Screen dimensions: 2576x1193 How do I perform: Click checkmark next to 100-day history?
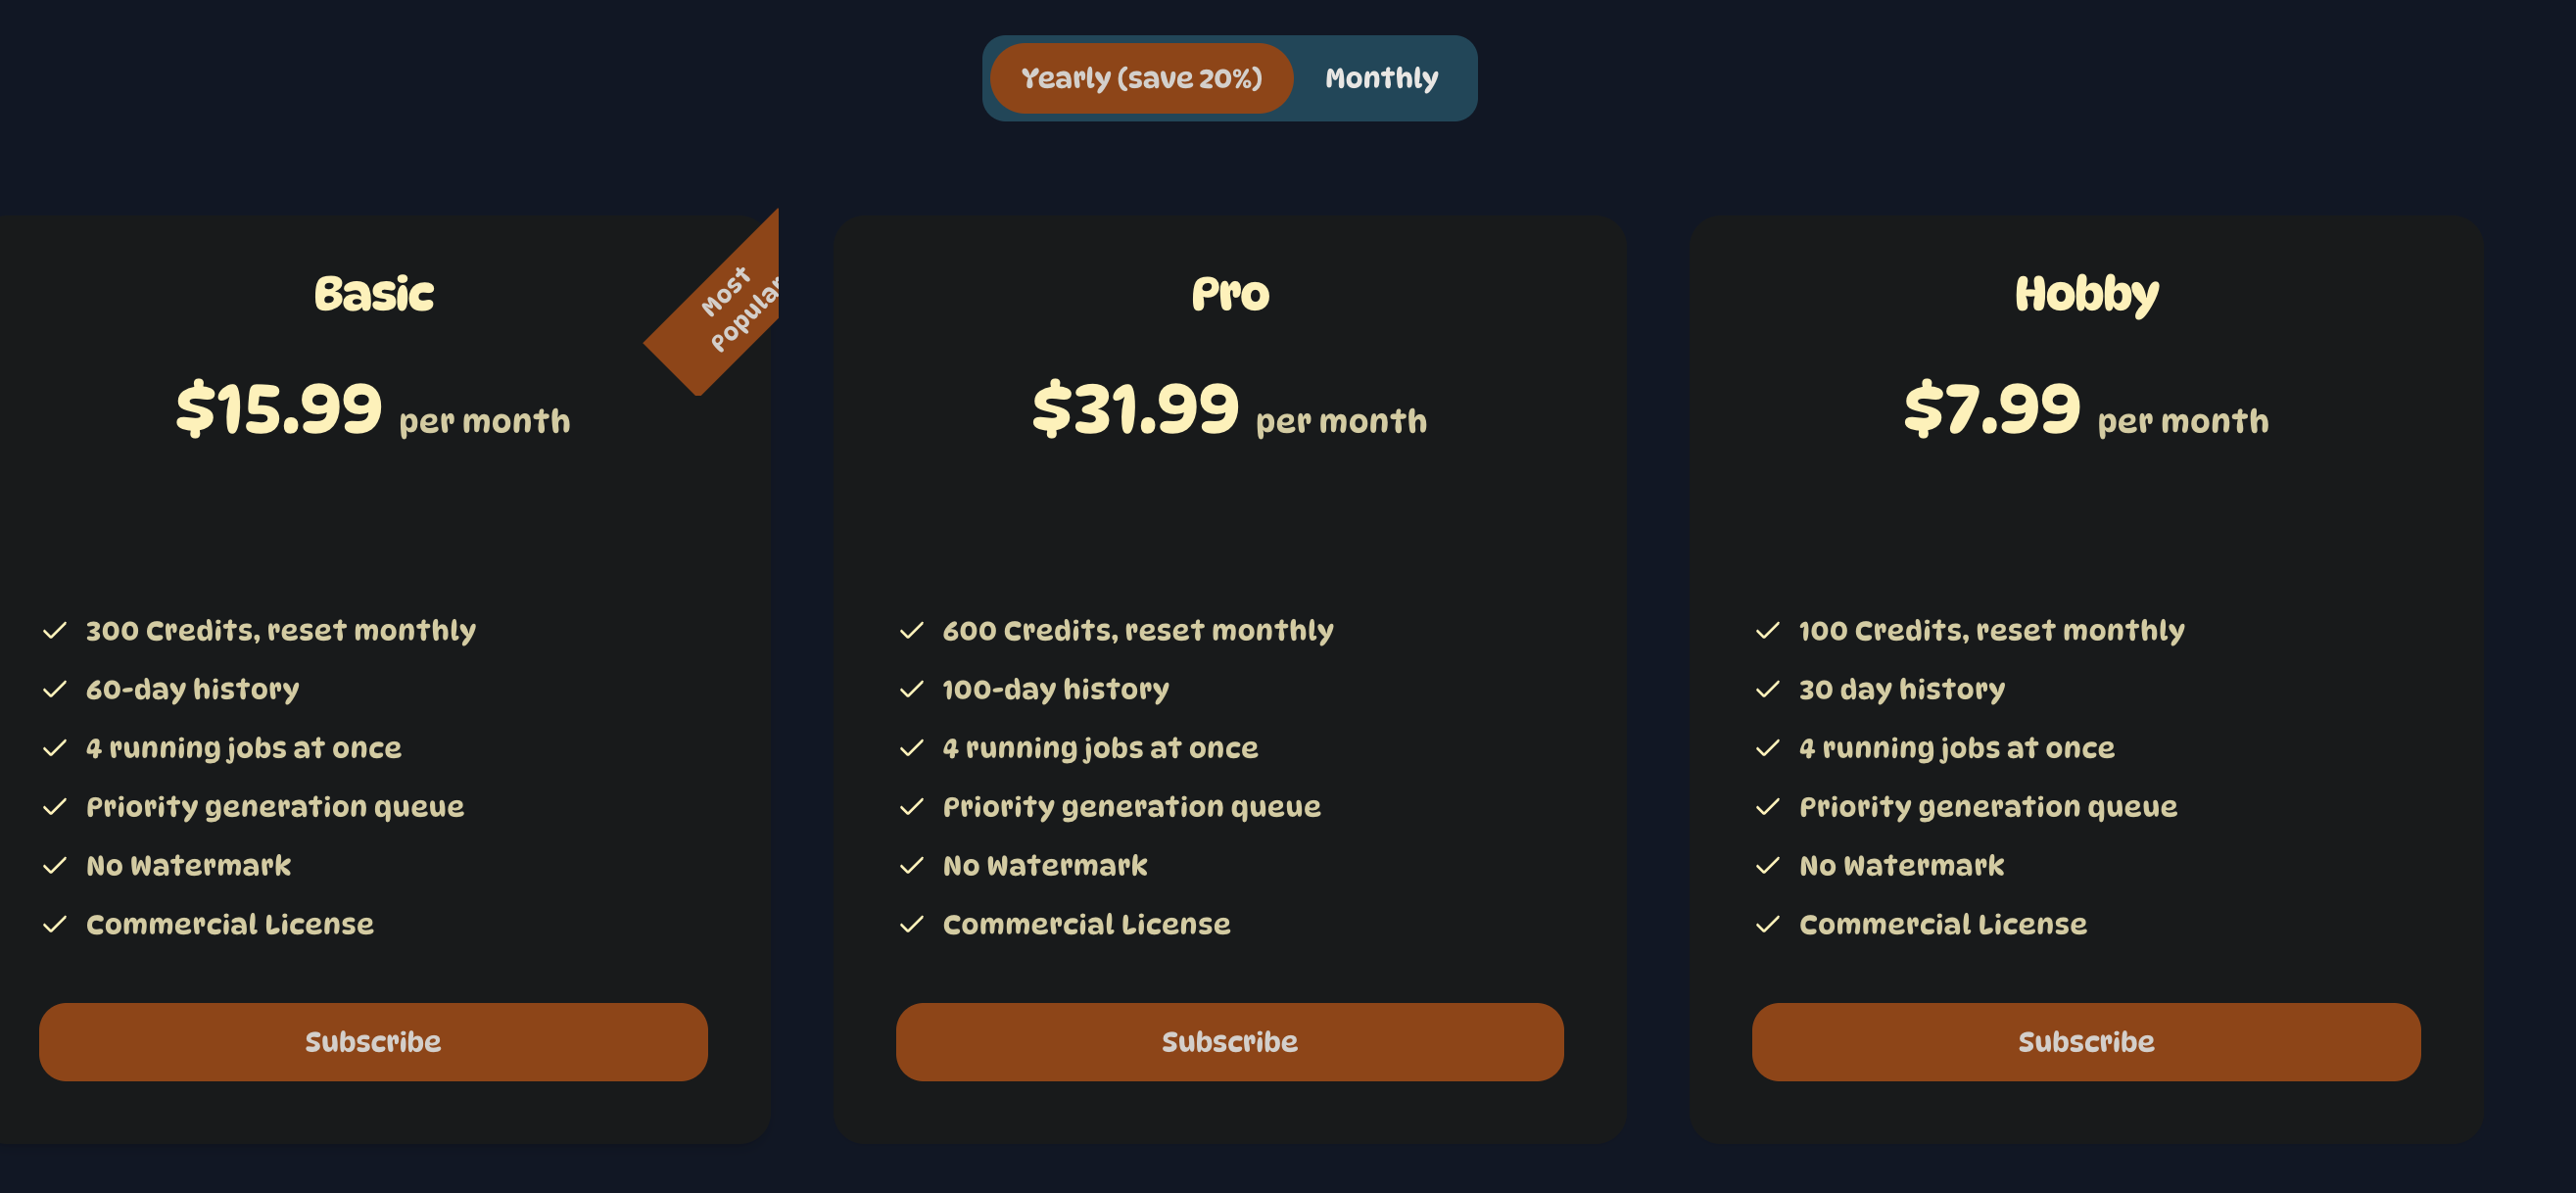point(911,689)
